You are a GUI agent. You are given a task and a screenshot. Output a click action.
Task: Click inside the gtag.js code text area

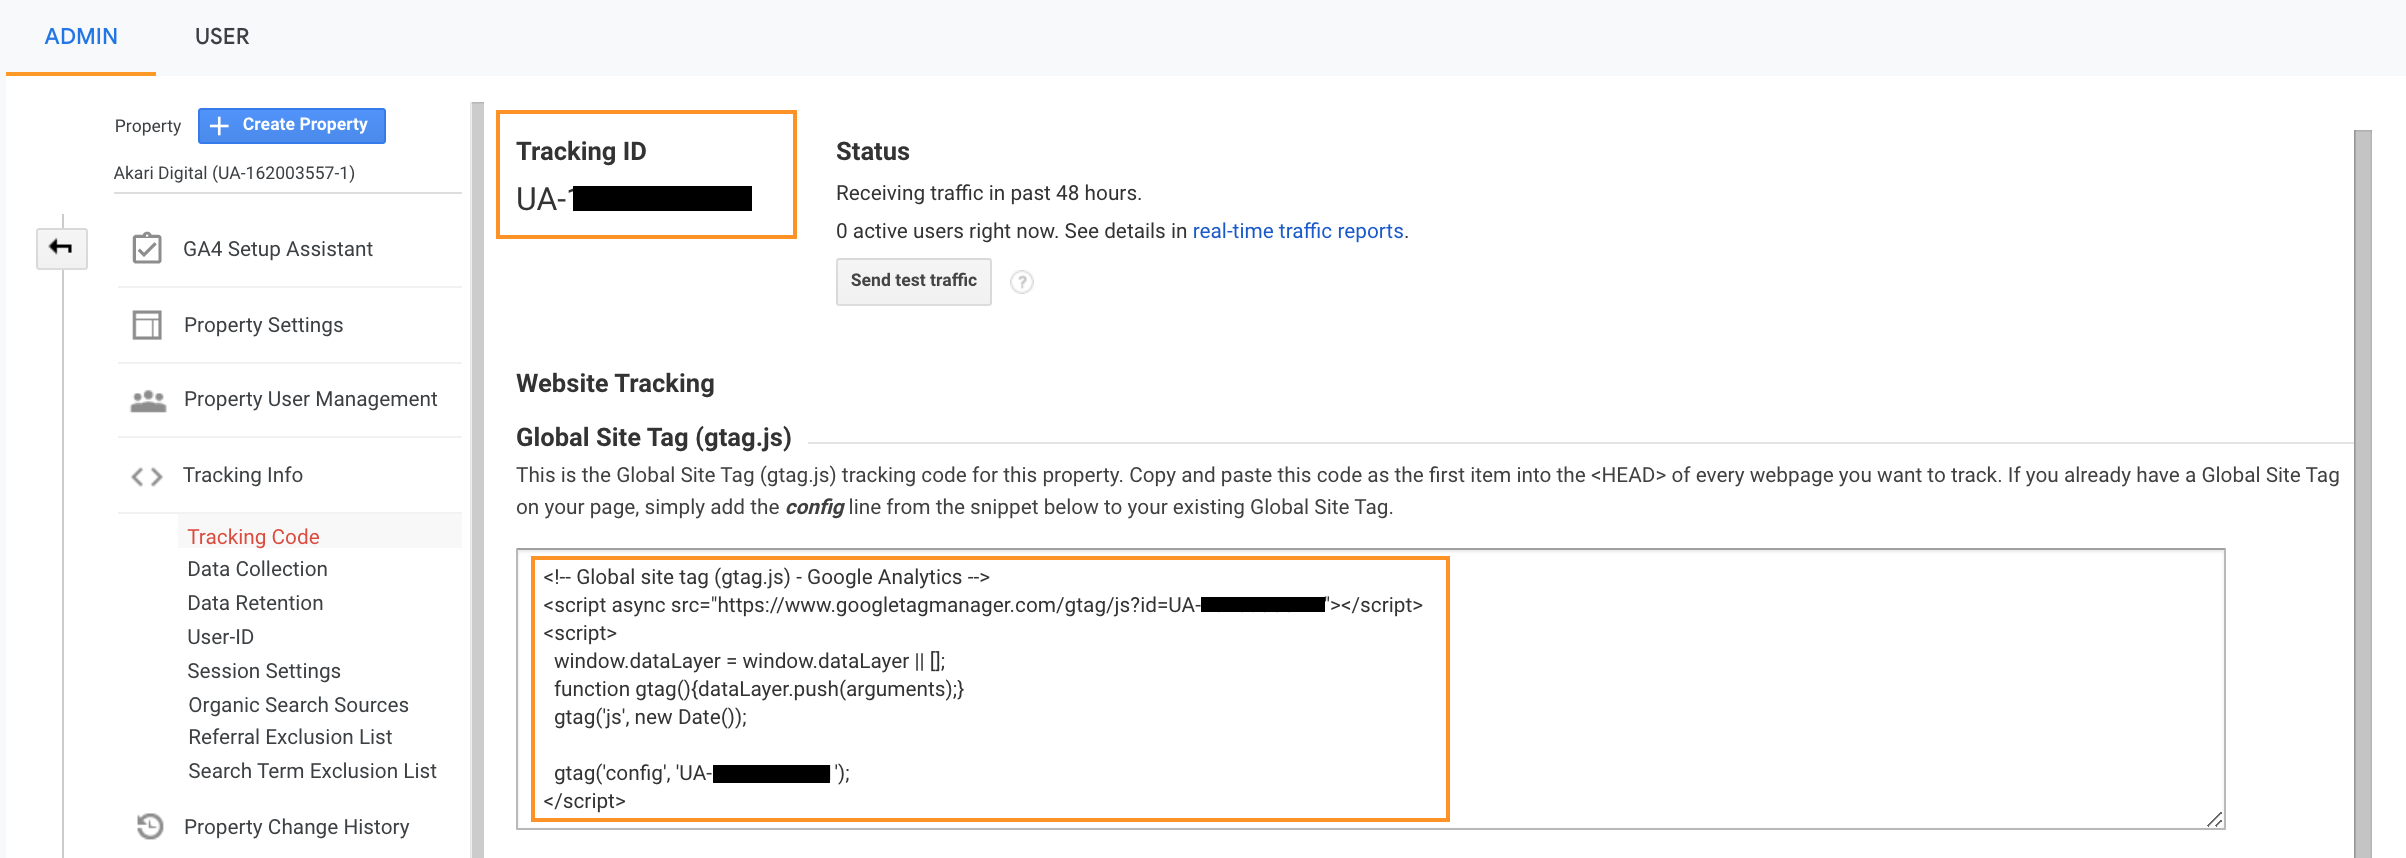(1370, 689)
